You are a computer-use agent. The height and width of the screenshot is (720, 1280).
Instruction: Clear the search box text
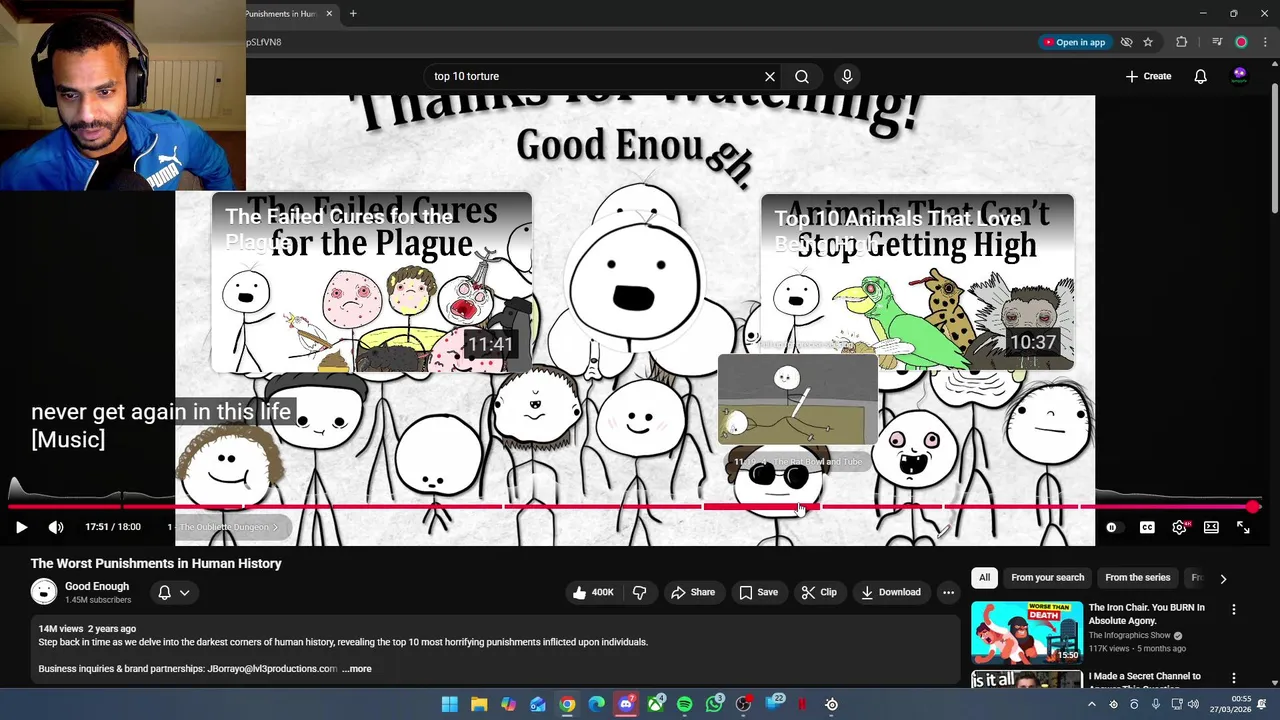click(x=770, y=76)
